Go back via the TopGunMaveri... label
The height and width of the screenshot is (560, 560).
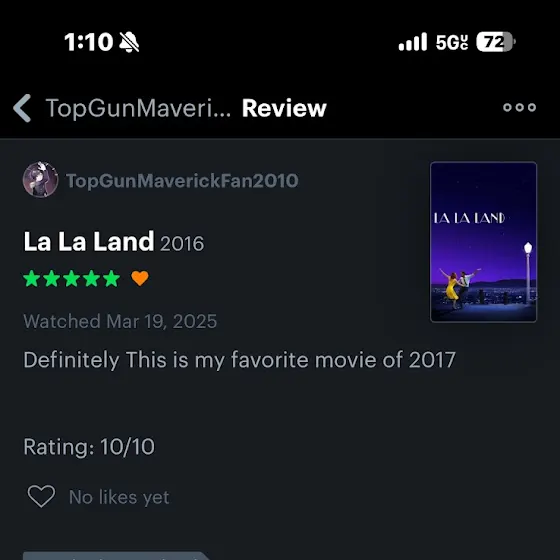(138, 108)
